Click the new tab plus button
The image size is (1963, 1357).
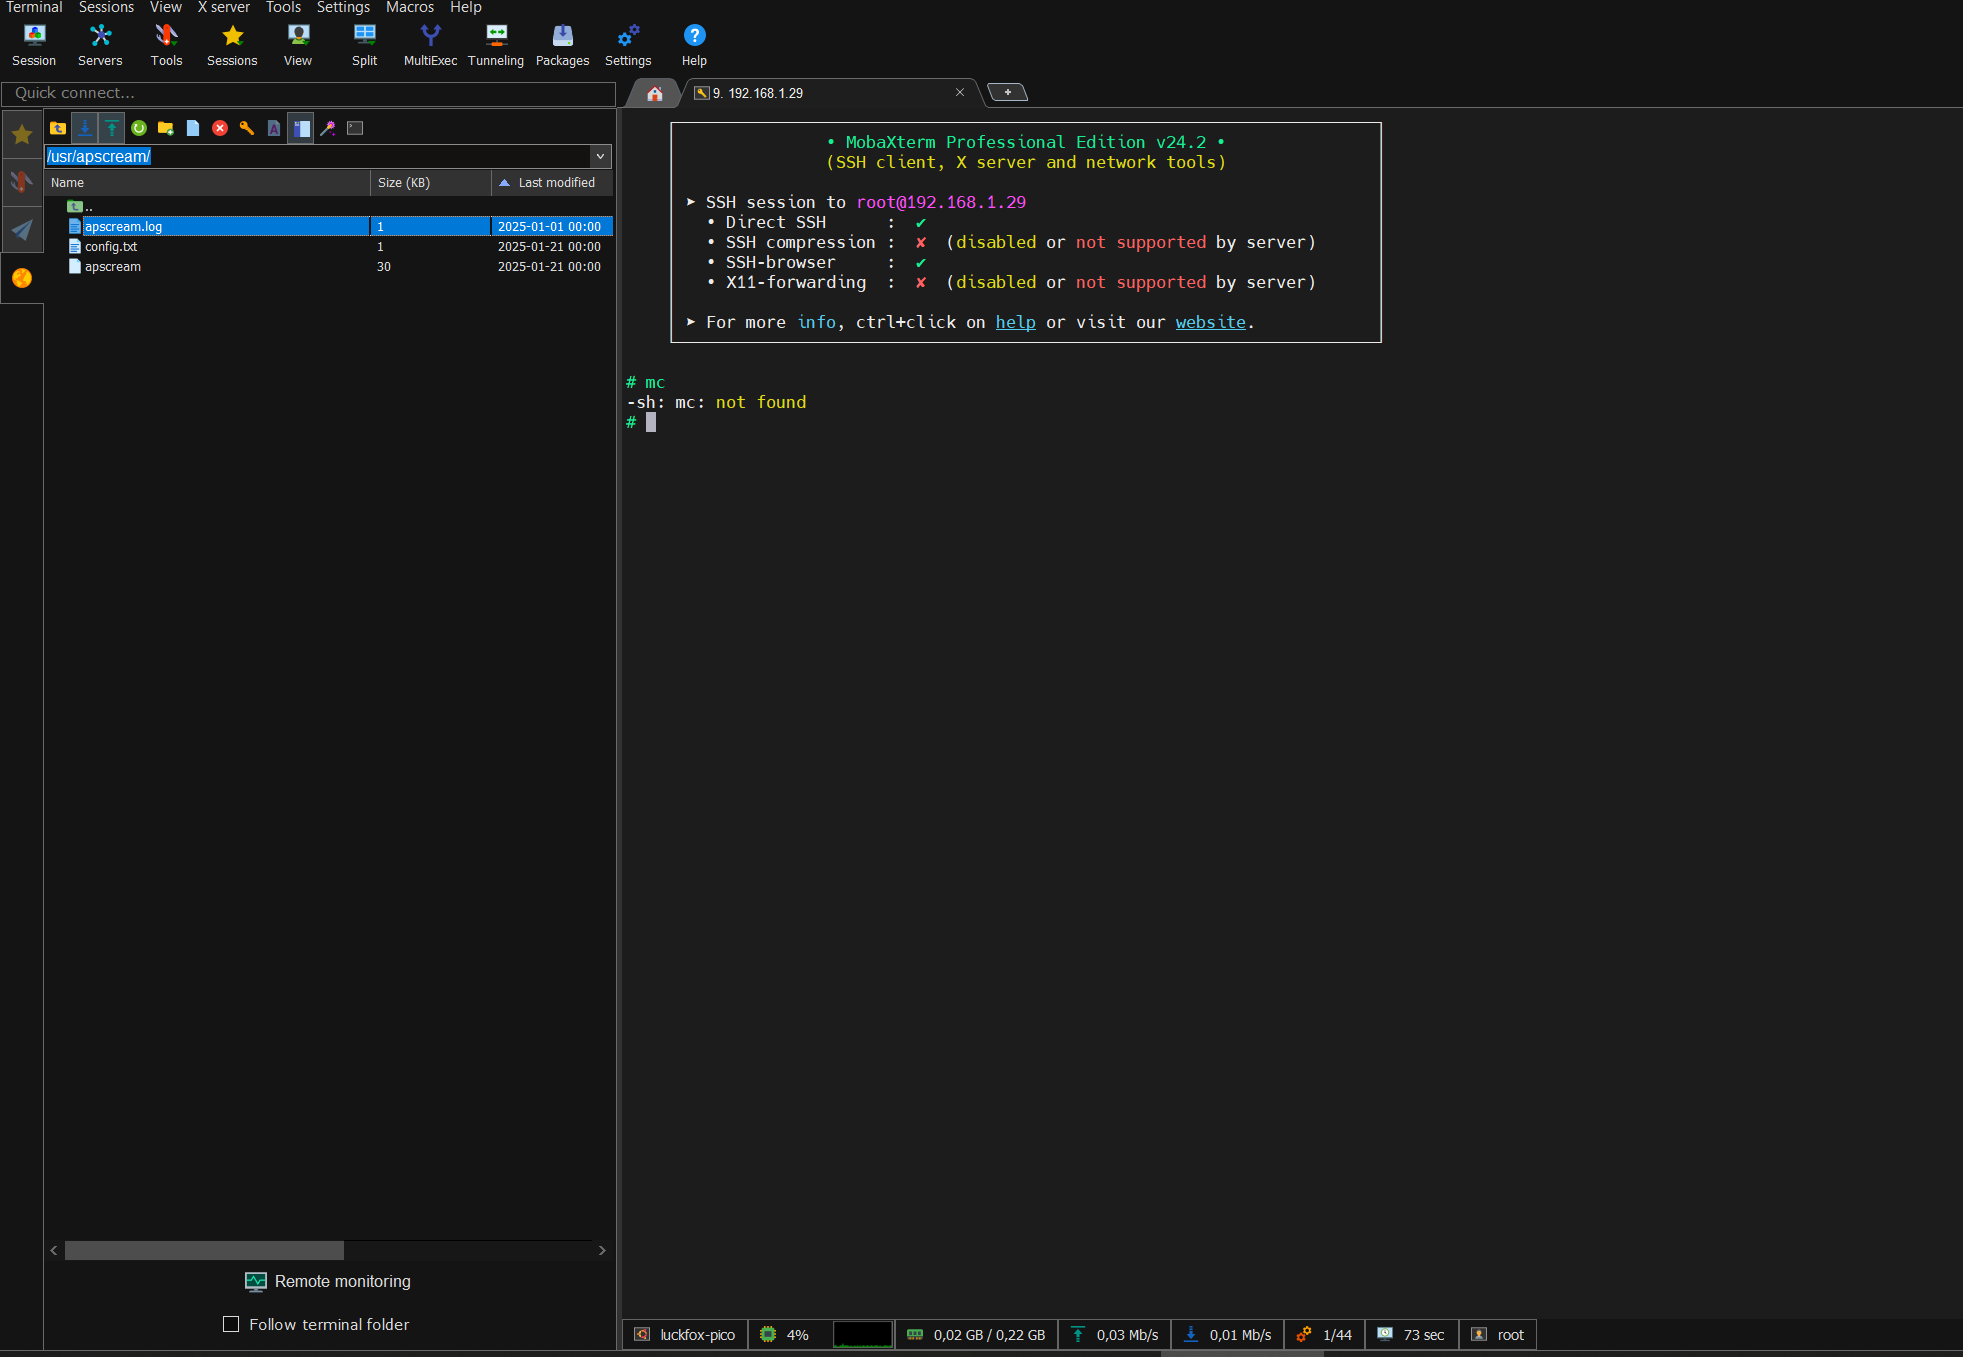(x=1007, y=92)
